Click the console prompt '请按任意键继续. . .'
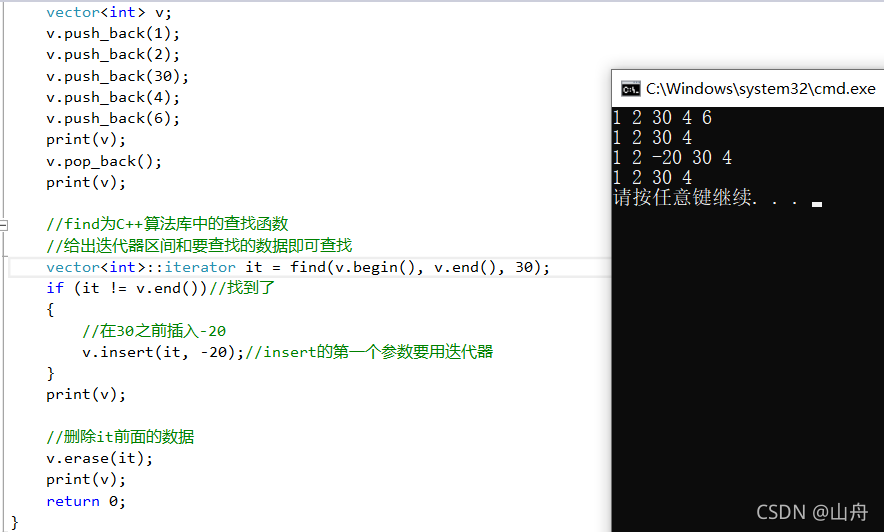The height and width of the screenshot is (532, 884). (x=706, y=198)
